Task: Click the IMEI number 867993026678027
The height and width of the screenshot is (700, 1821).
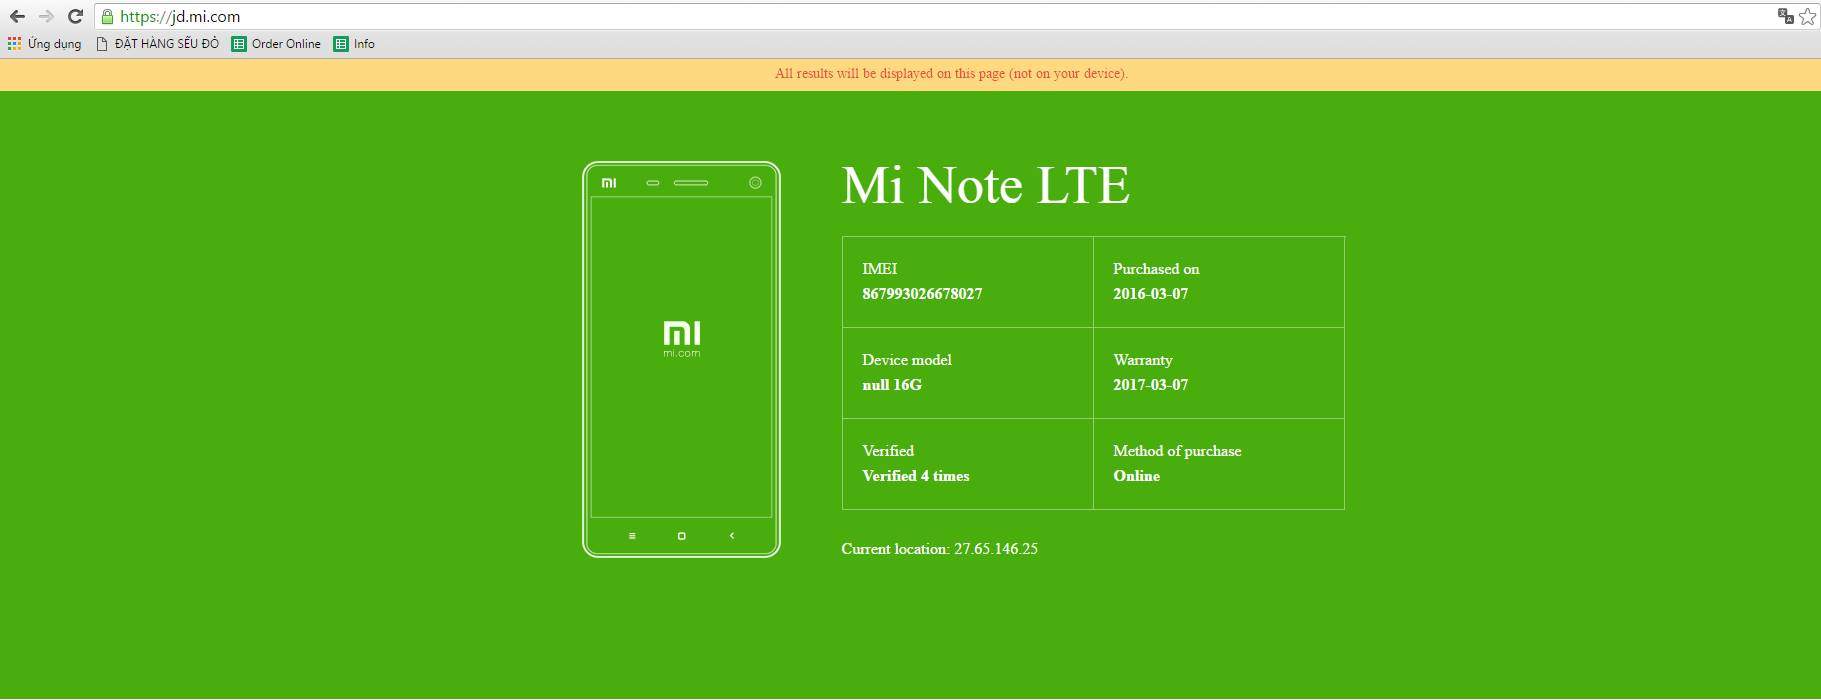Action: pos(922,294)
